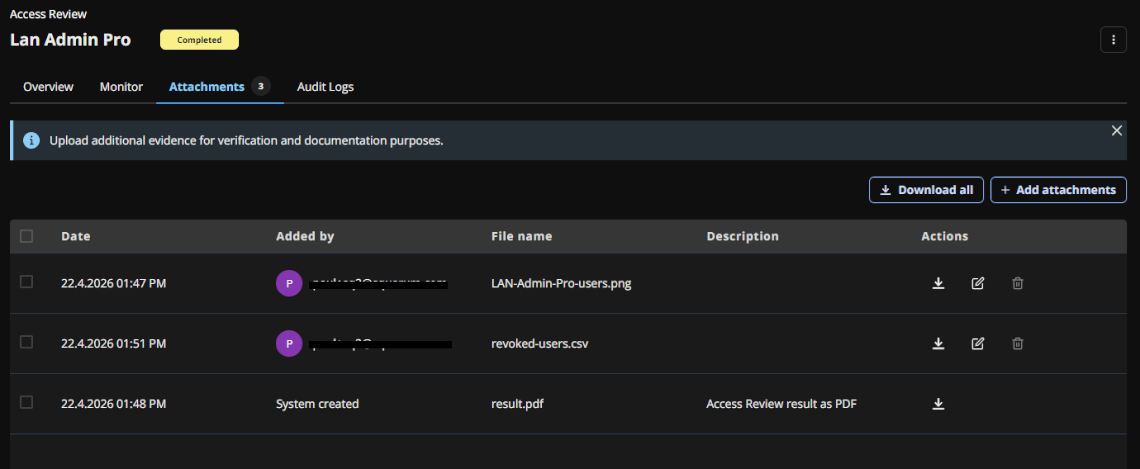Click the System created cell

[318, 404]
